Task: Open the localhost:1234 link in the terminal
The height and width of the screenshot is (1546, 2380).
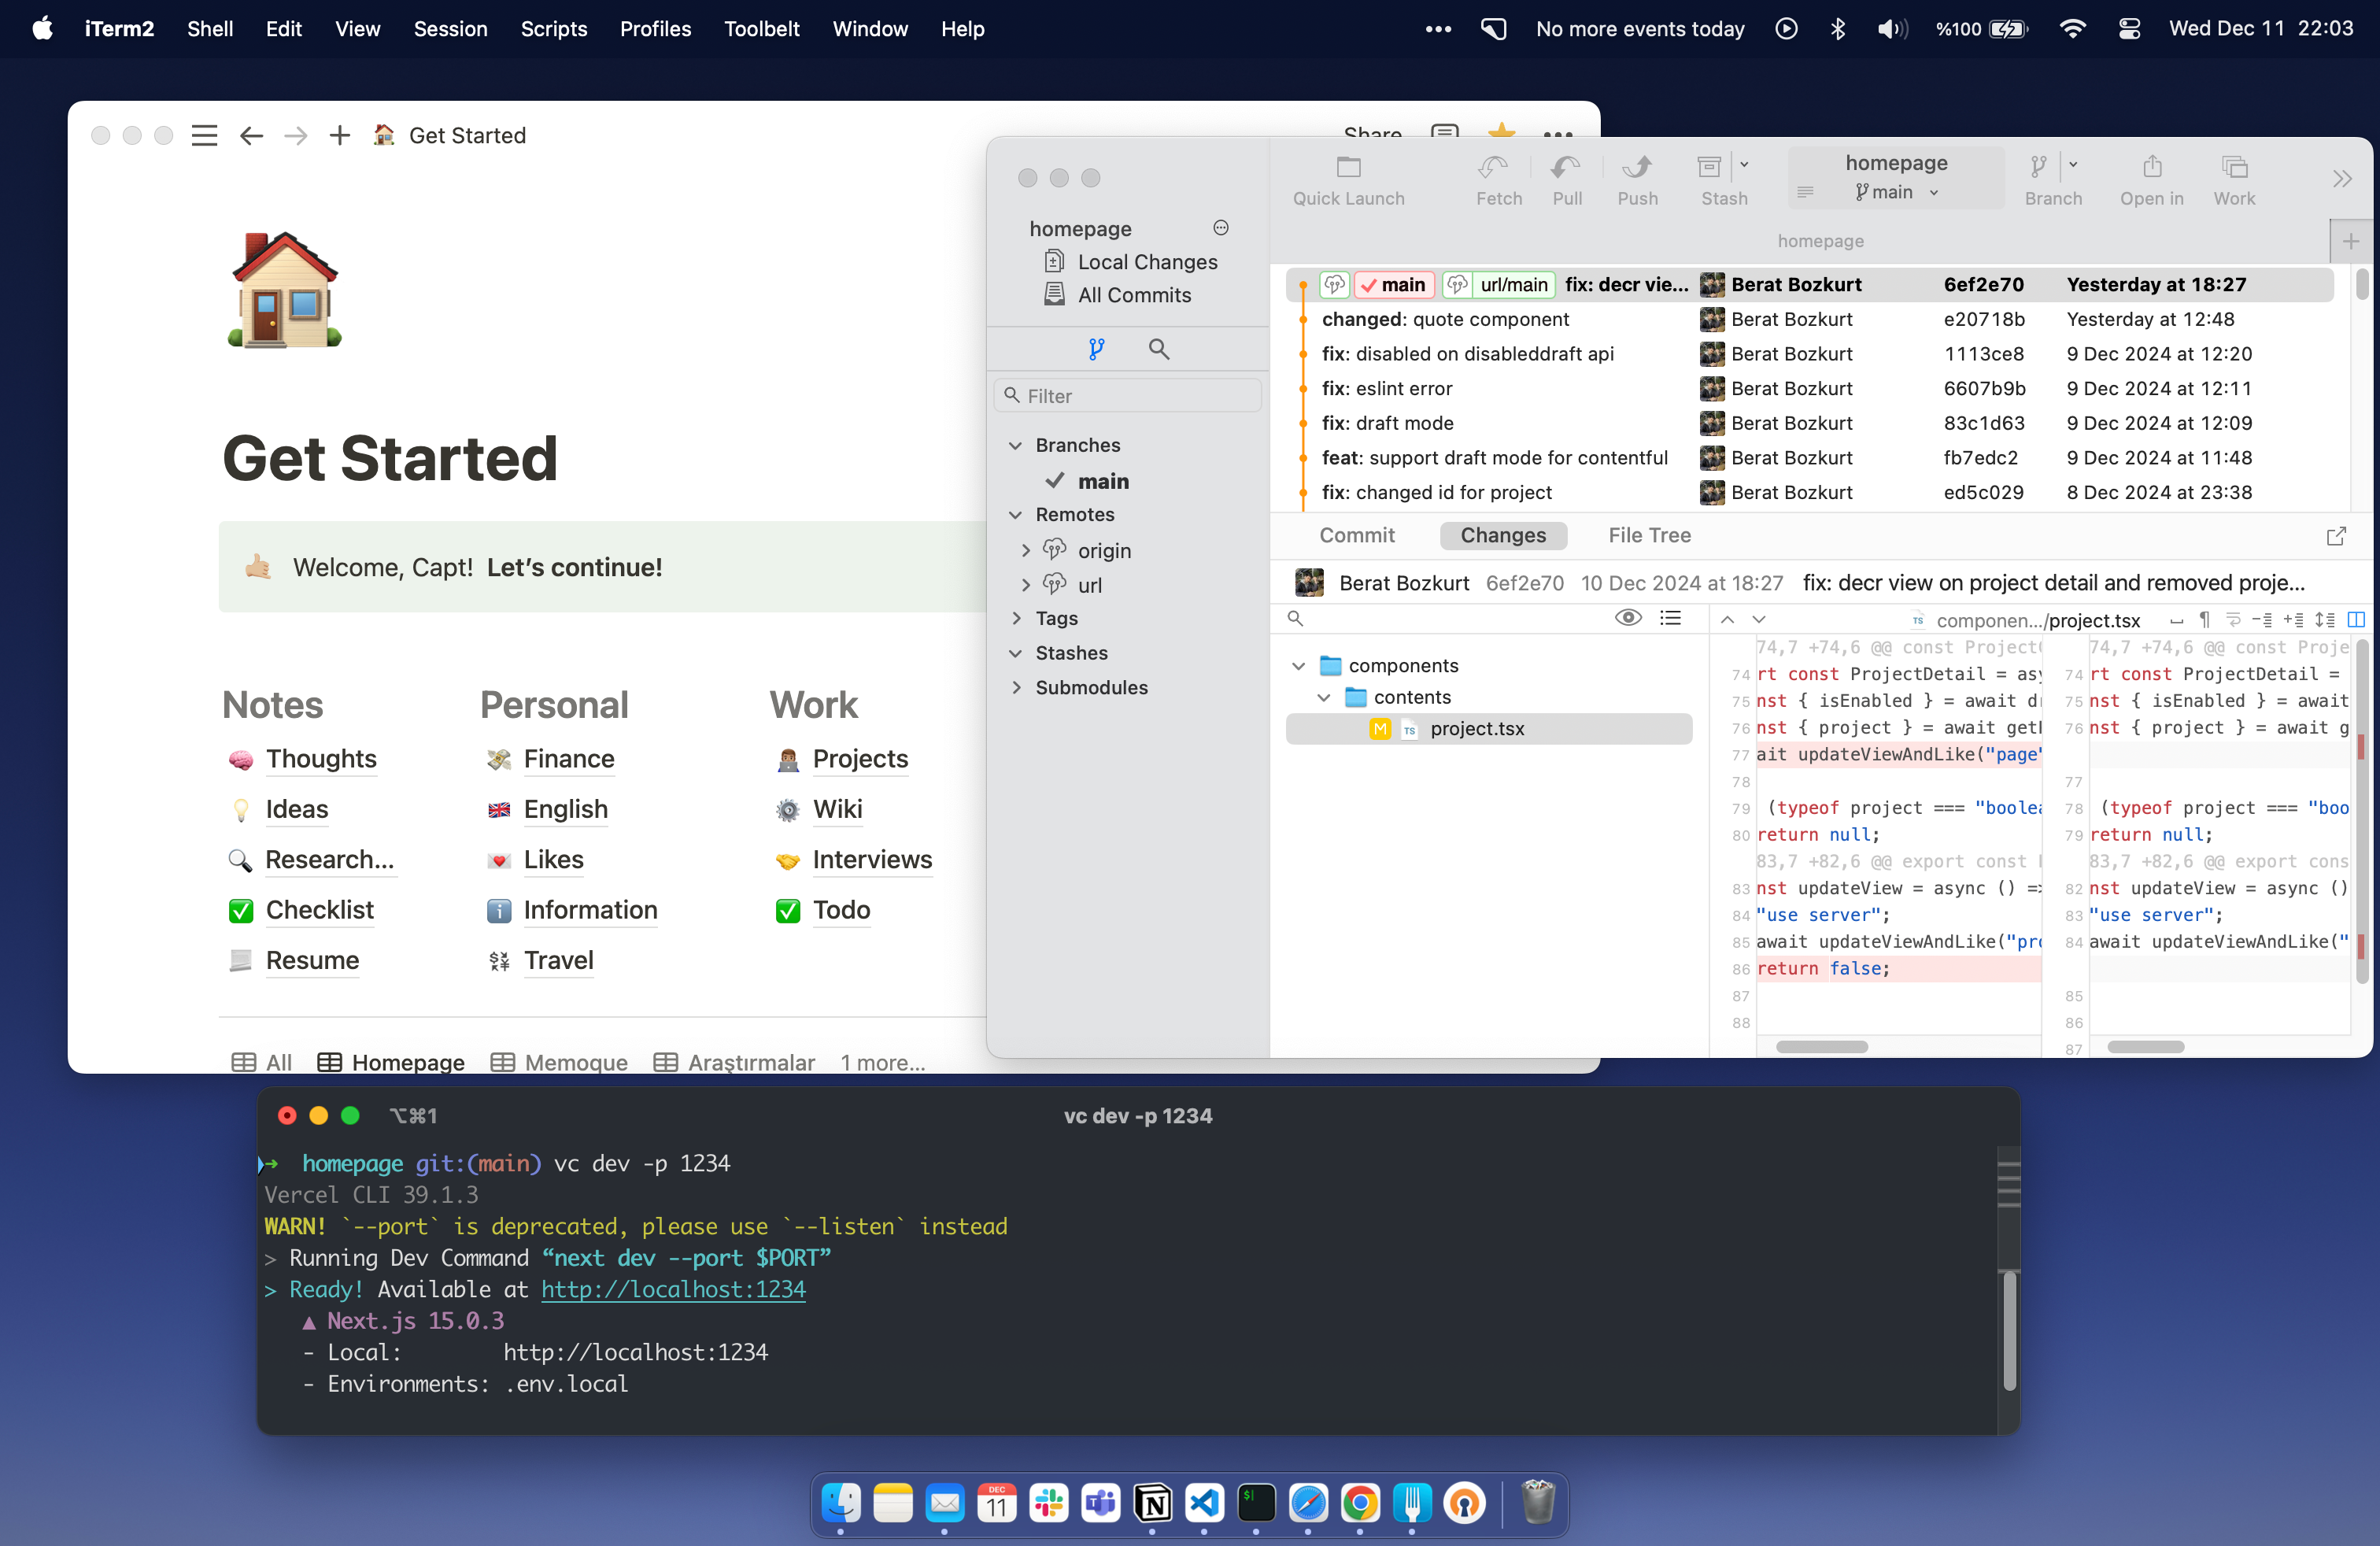Action: click(x=673, y=1289)
